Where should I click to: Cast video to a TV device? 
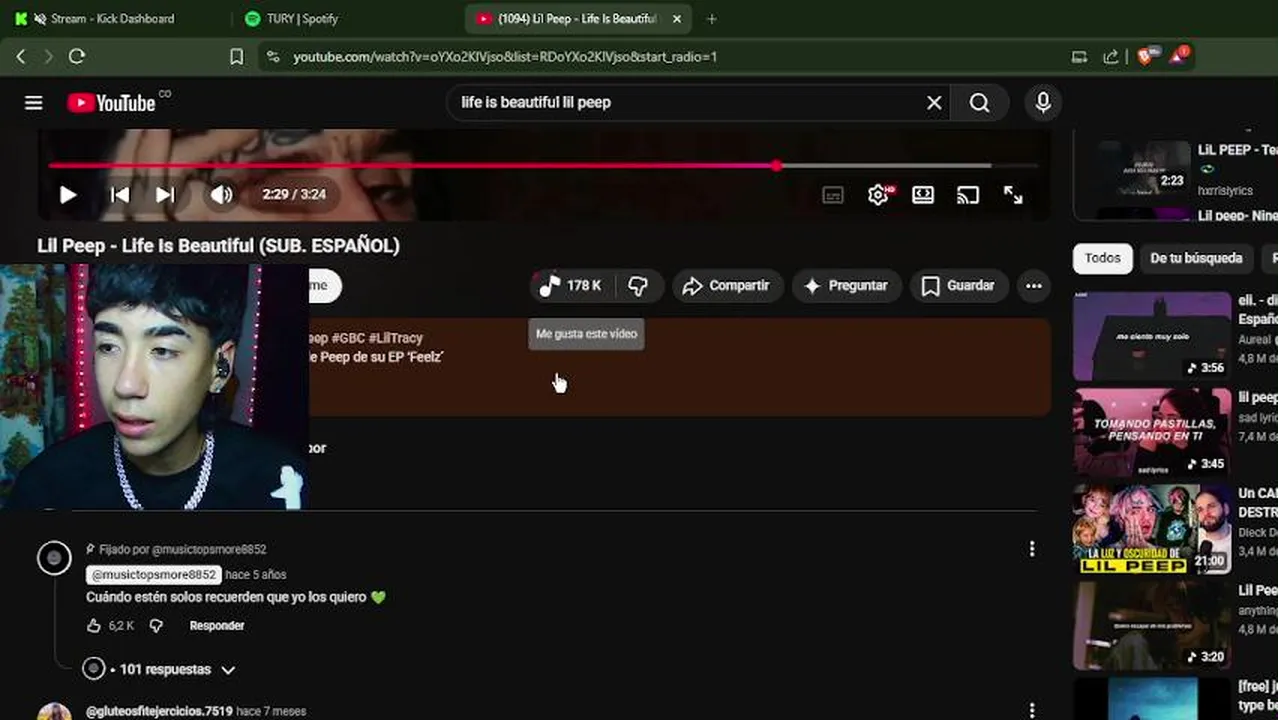point(968,195)
